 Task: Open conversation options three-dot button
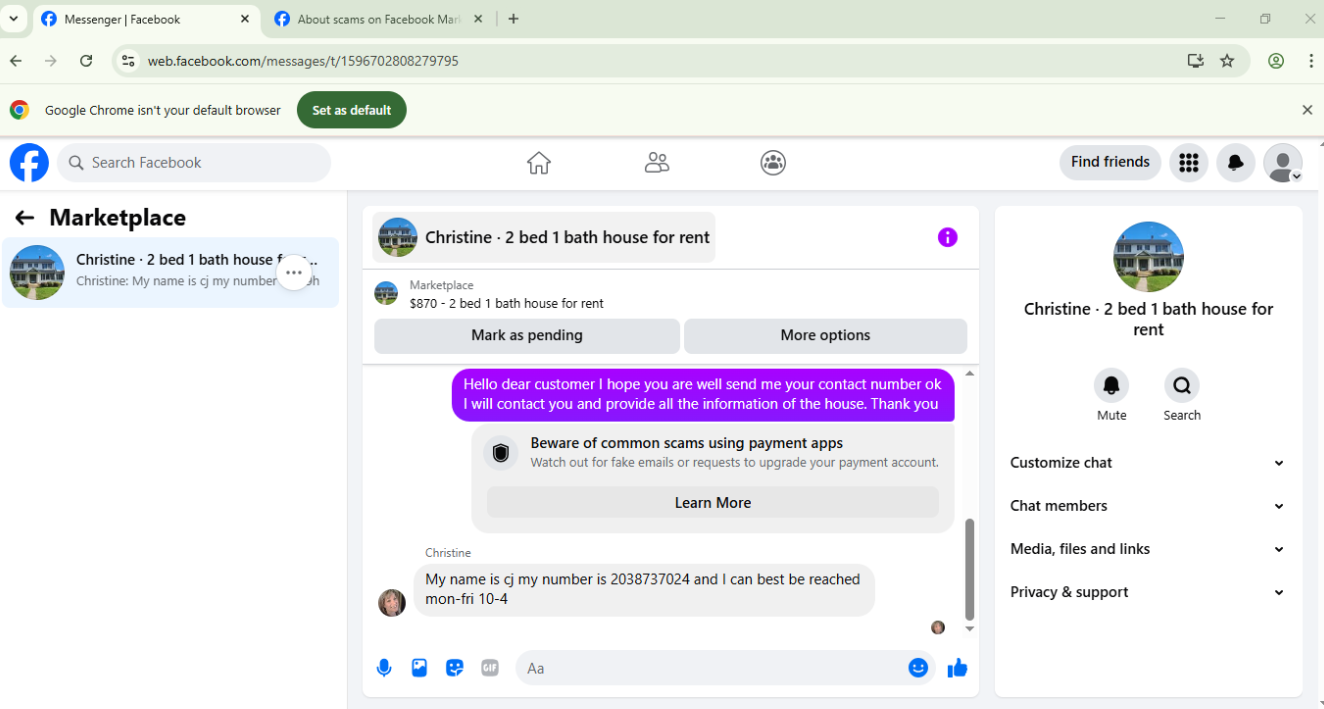294,272
